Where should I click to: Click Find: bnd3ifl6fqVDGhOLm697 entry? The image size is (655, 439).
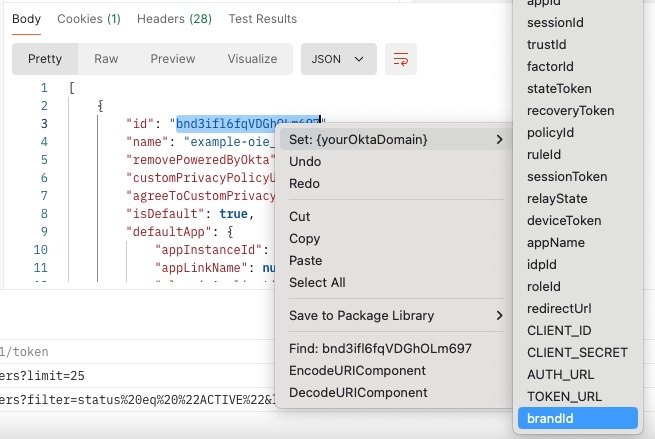[380, 349]
